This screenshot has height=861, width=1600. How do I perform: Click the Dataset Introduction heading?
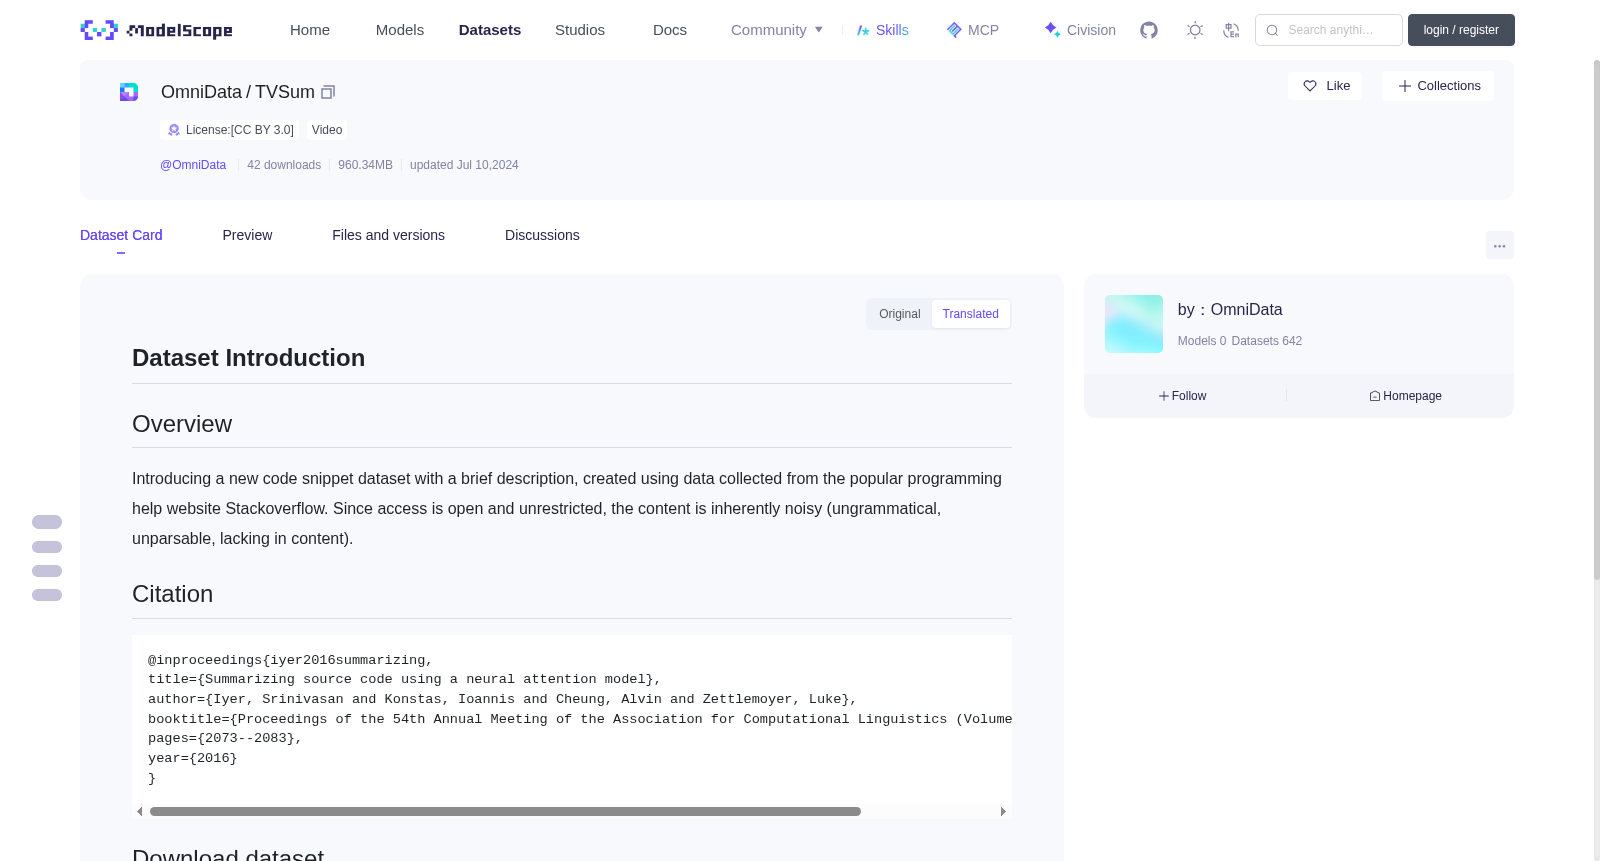(x=248, y=358)
